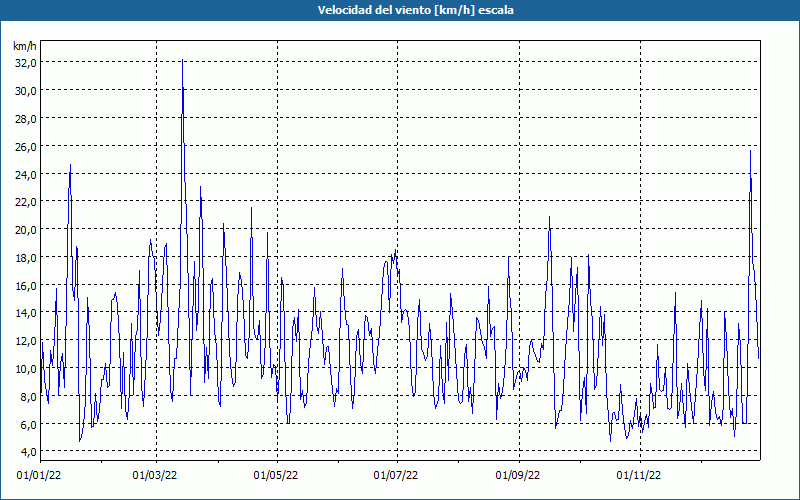Image resolution: width=800 pixels, height=500 pixels.
Task: Select the 6,0 y-axis label
Action: point(28,426)
